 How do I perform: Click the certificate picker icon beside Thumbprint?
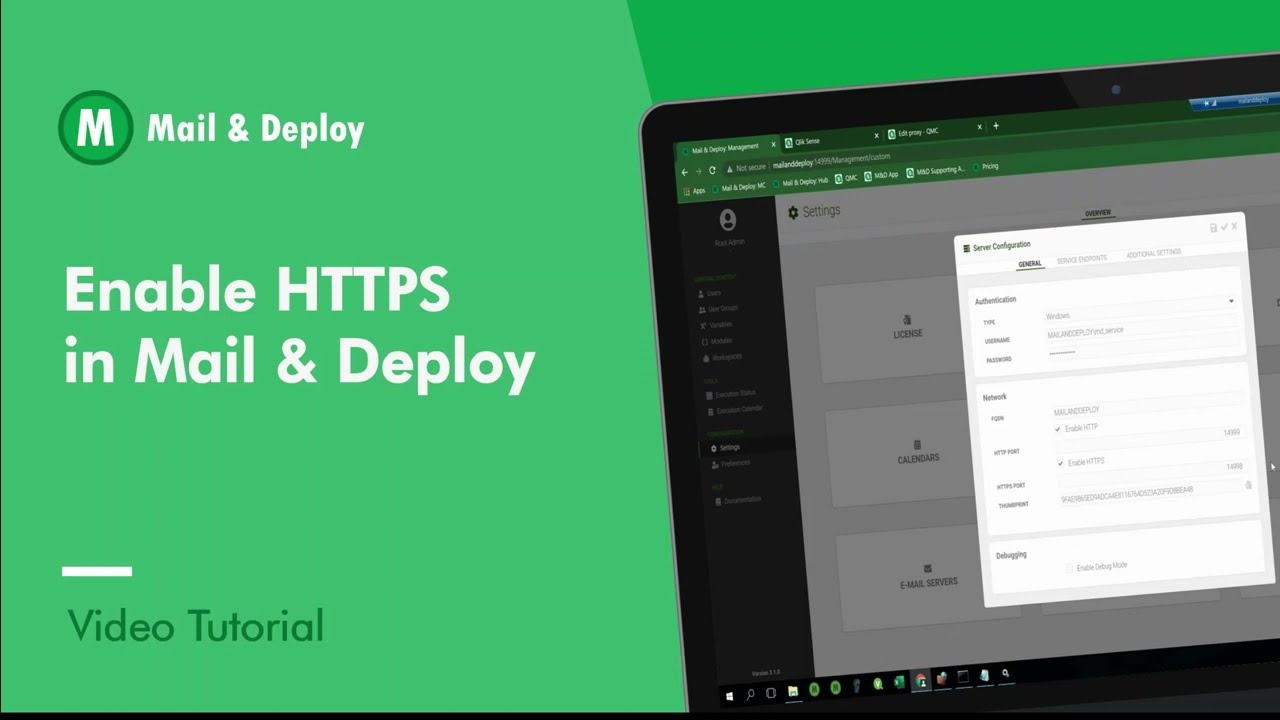(1248, 485)
